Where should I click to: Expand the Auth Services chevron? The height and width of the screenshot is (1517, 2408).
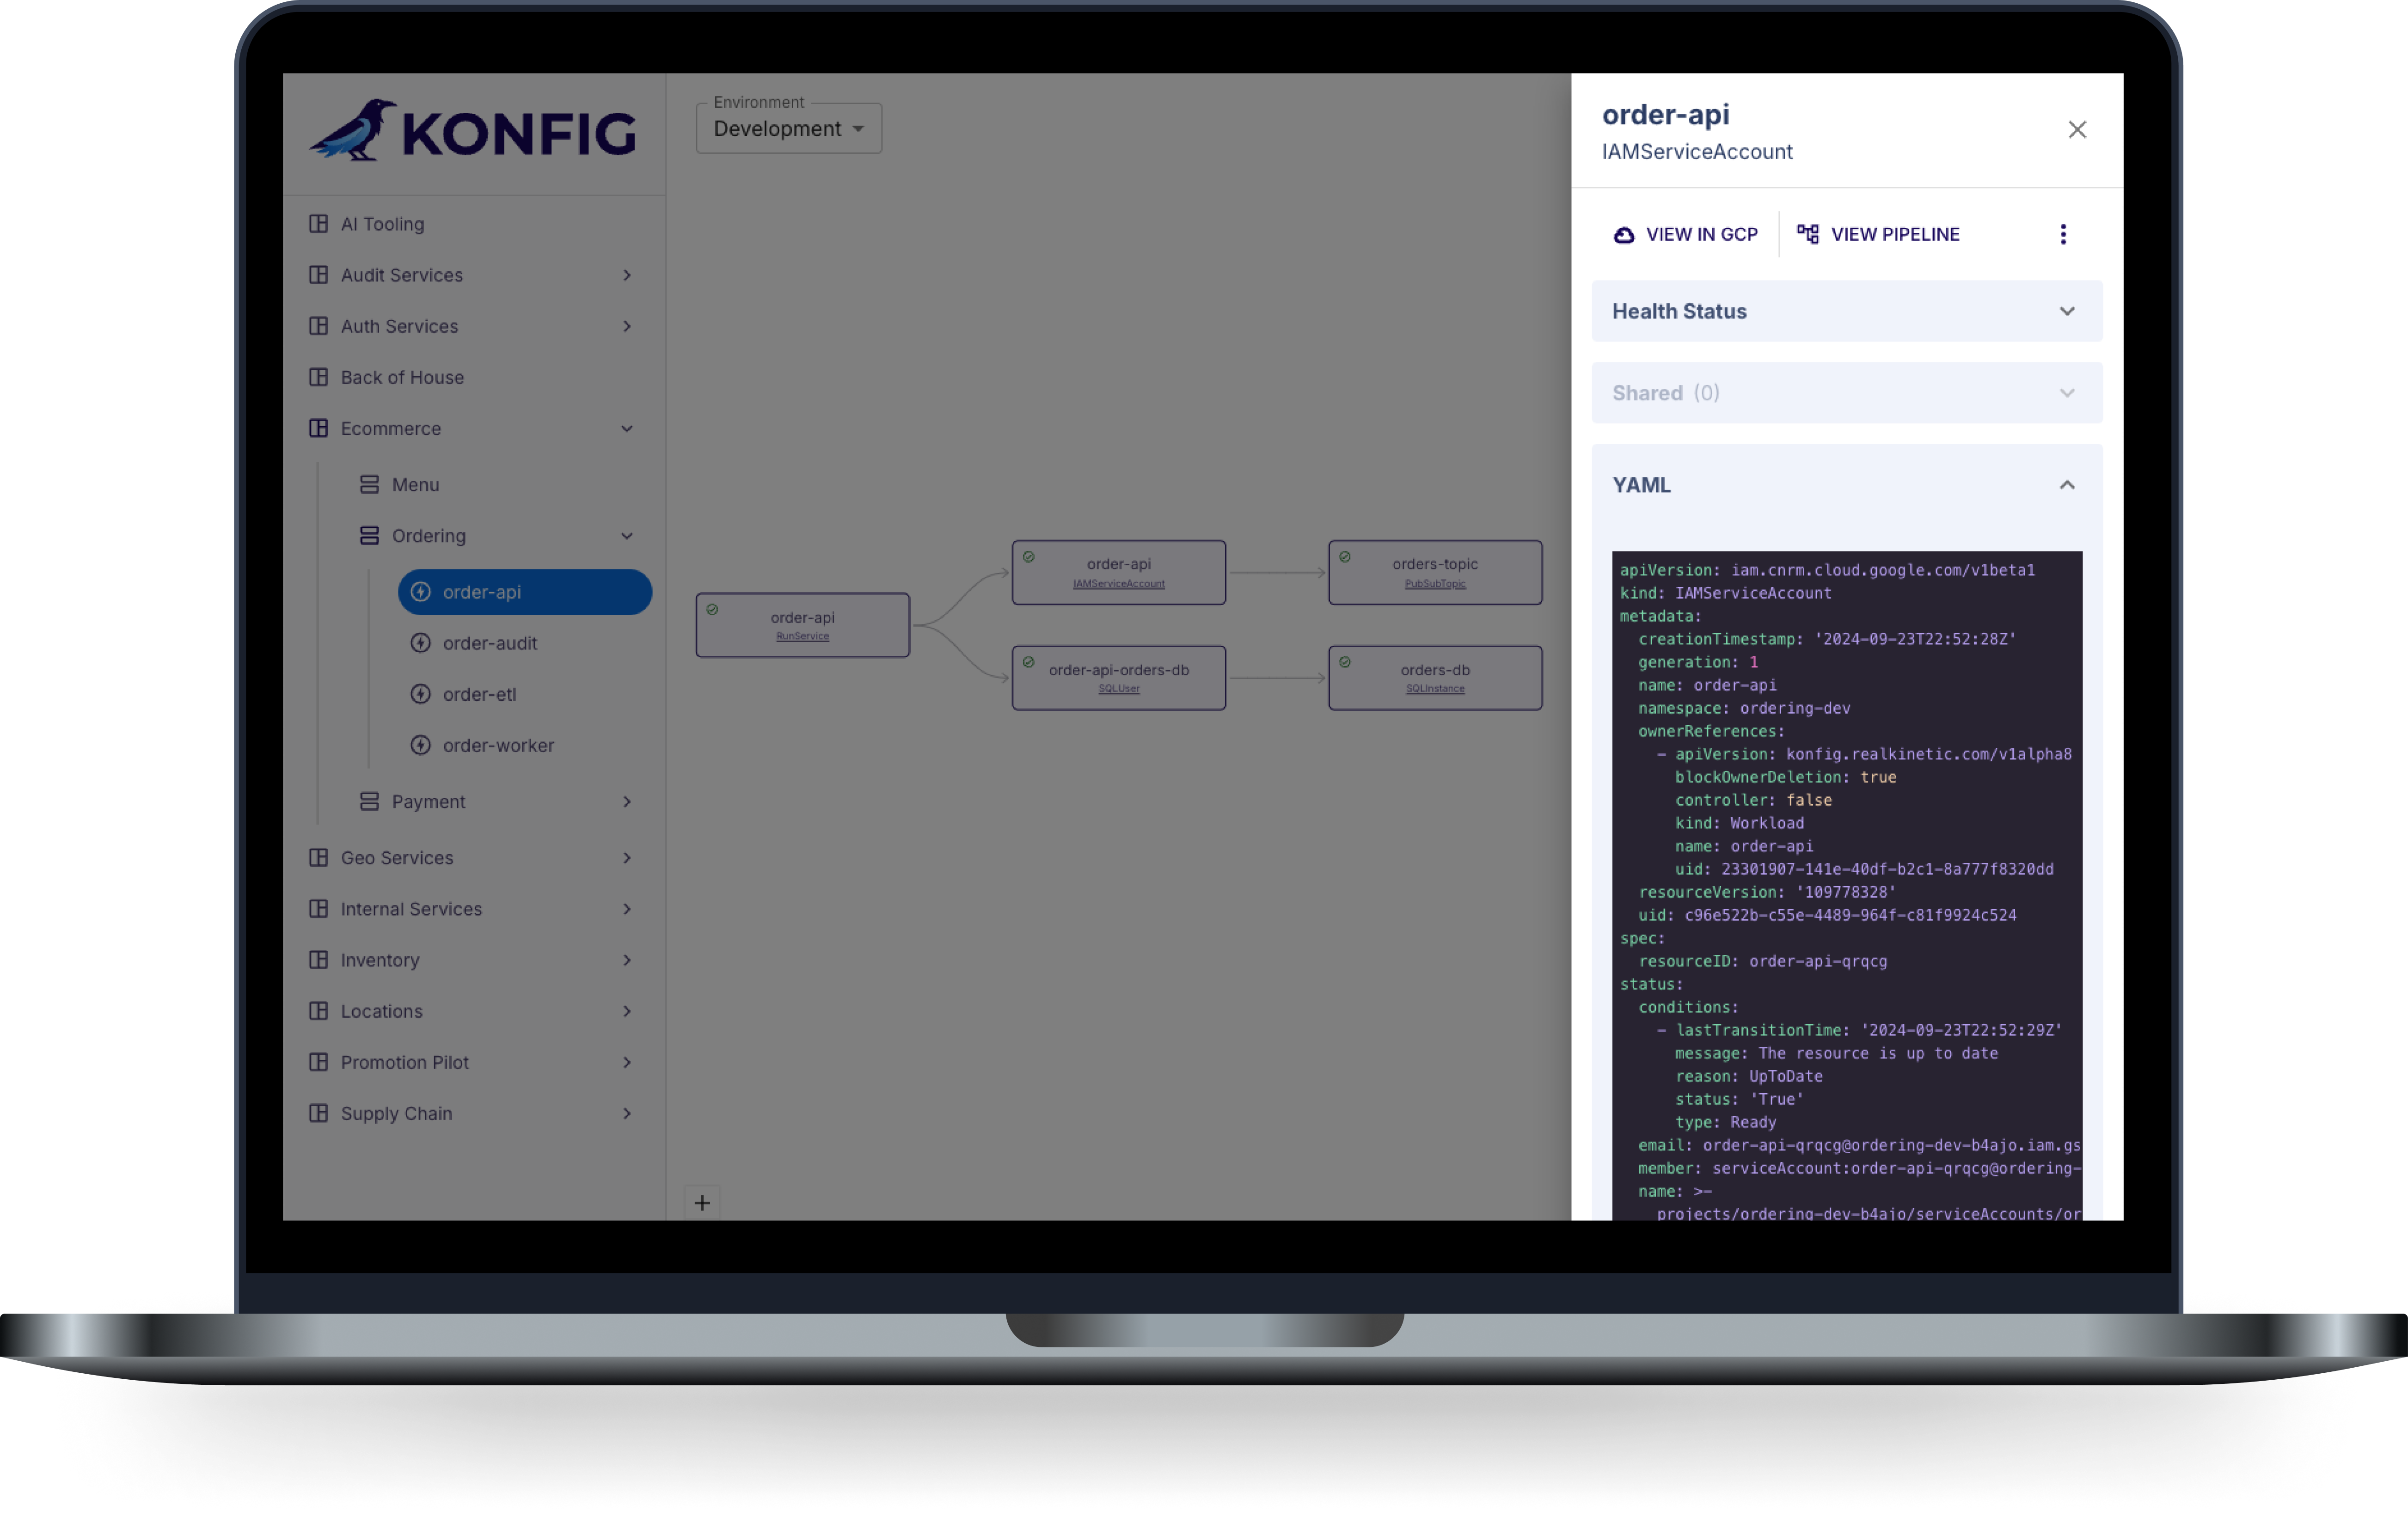[x=627, y=326]
